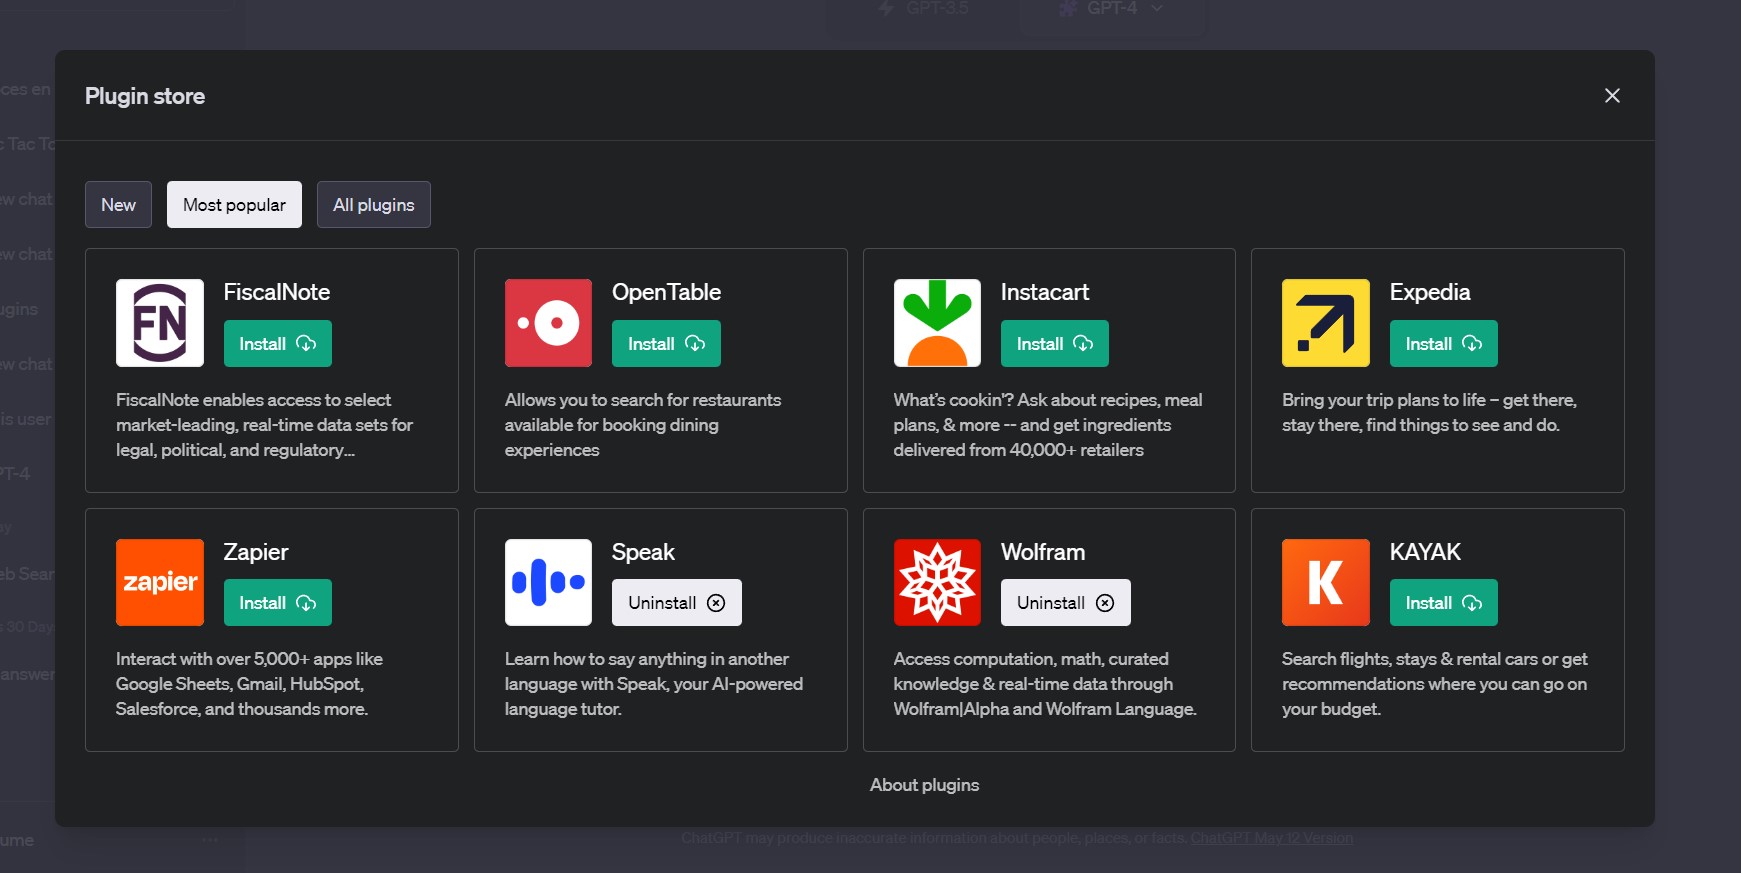Click the KAYAK K logo

1326,582
